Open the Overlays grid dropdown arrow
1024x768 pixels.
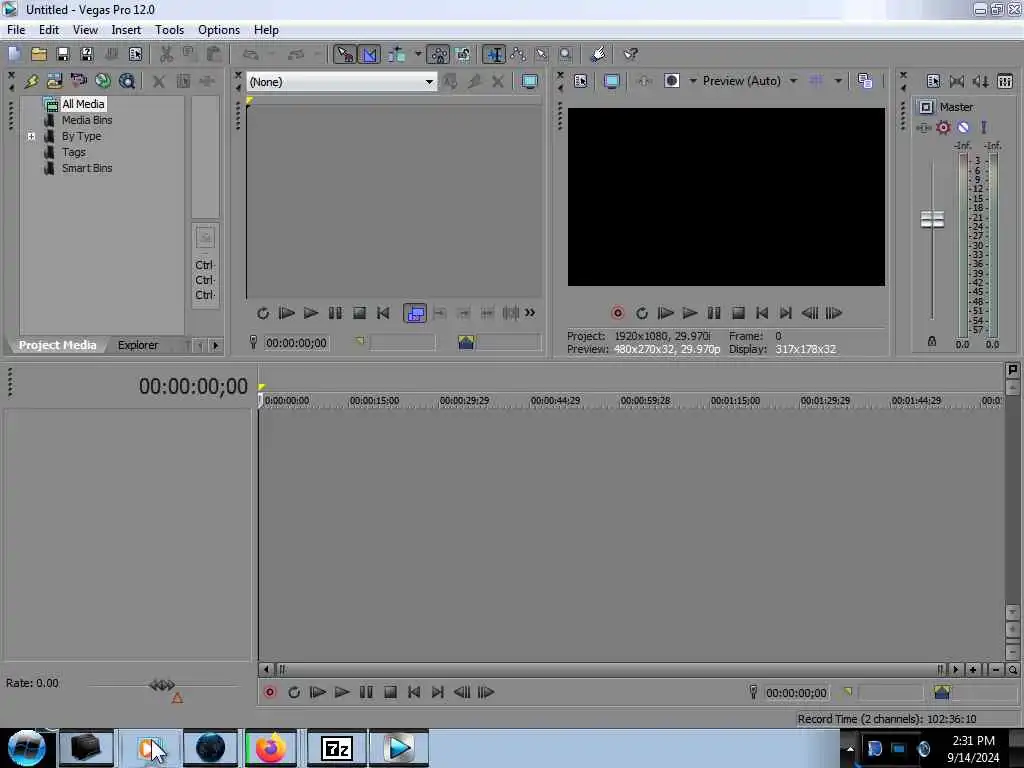click(838, 81)
